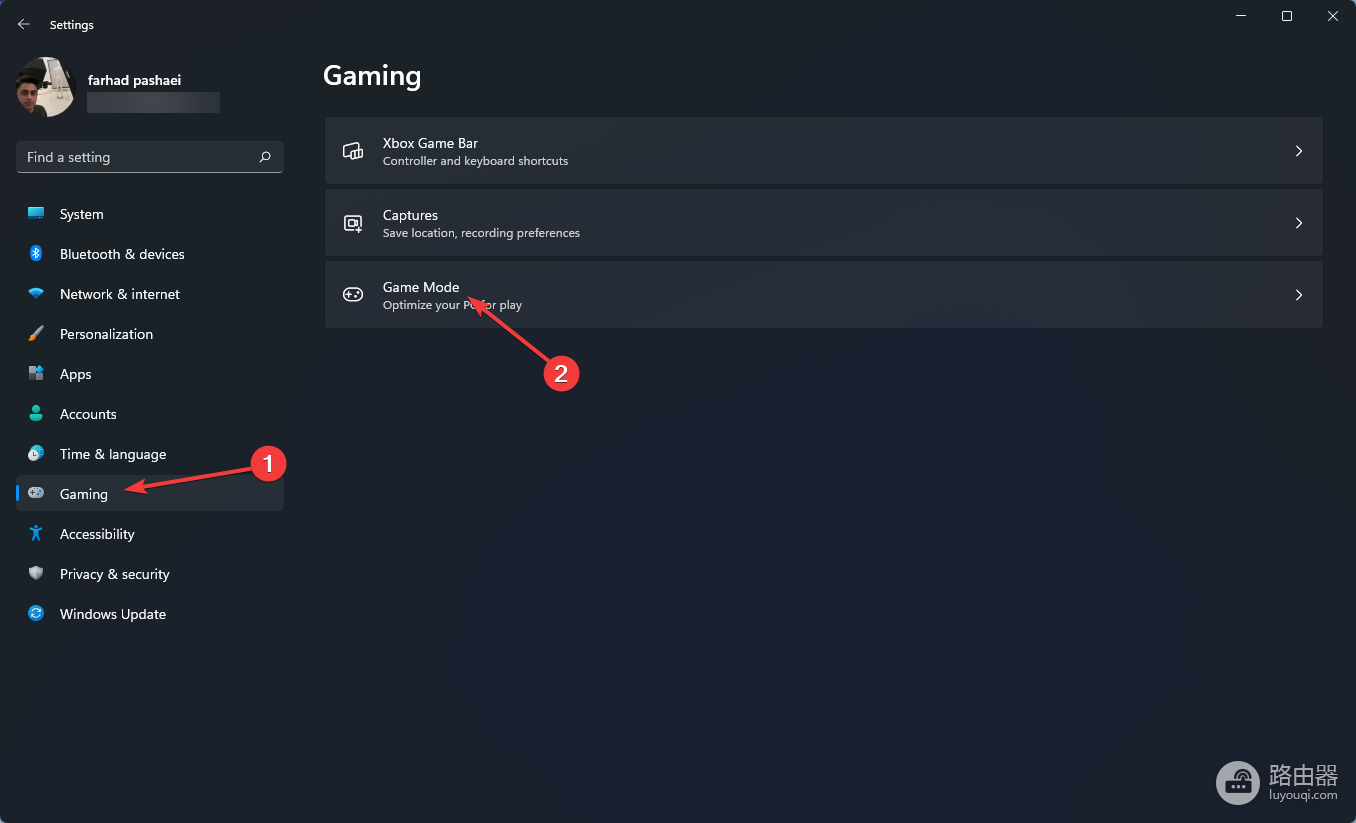Expand Xbox Game Bar chevron arrow
The height and width of the screenshot is (823, 1356).
coord(1299,151)
